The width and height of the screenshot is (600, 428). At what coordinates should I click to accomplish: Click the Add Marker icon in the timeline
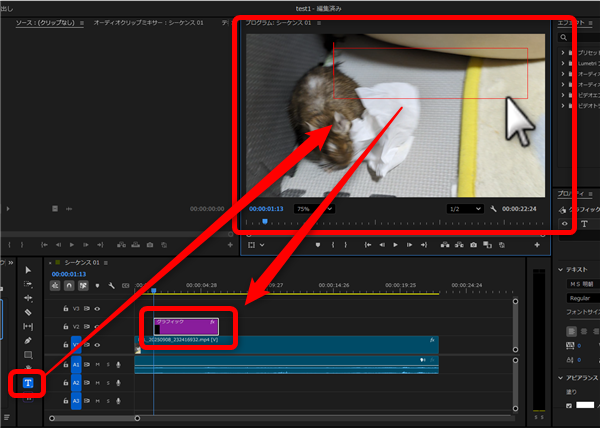pyautogui.click(x=97, y=285)
